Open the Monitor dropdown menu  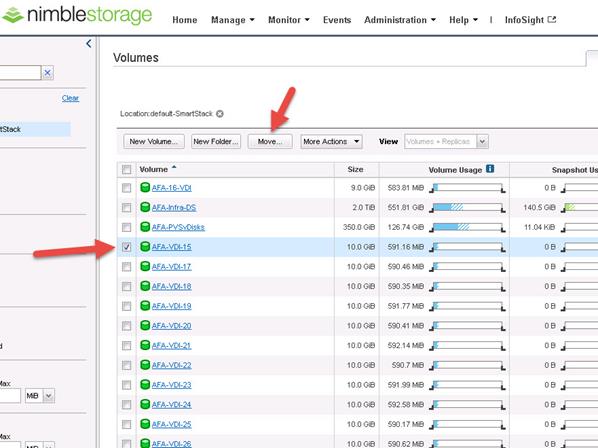point(289,20)
